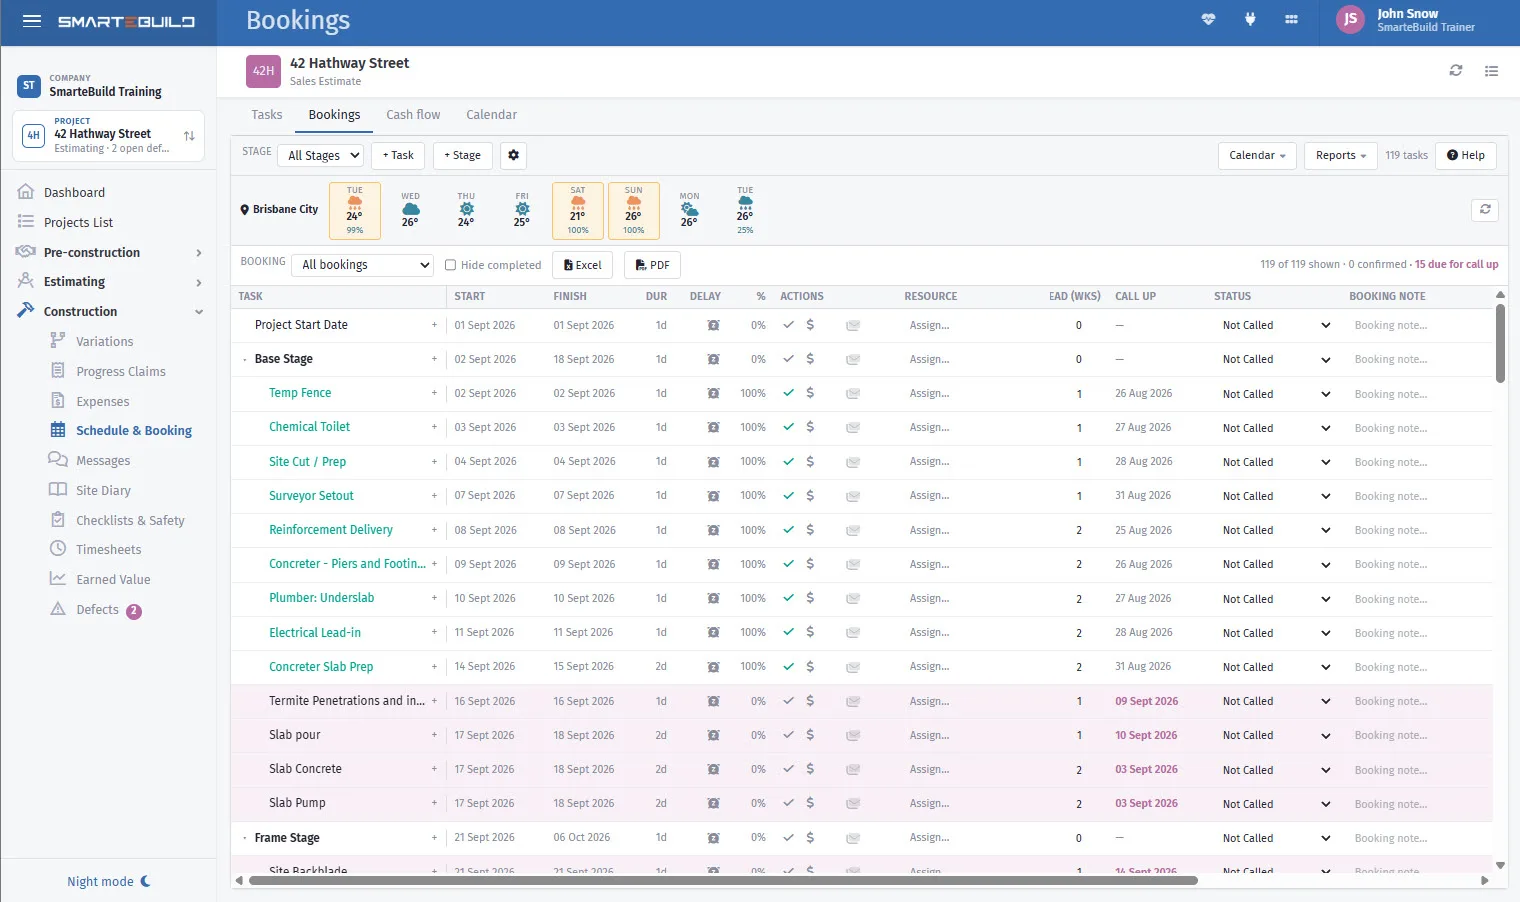Toggle completion checkmark for Electrical Lead-in
1520x902 pixels.
pyautogui.click(x=788, y=632)
